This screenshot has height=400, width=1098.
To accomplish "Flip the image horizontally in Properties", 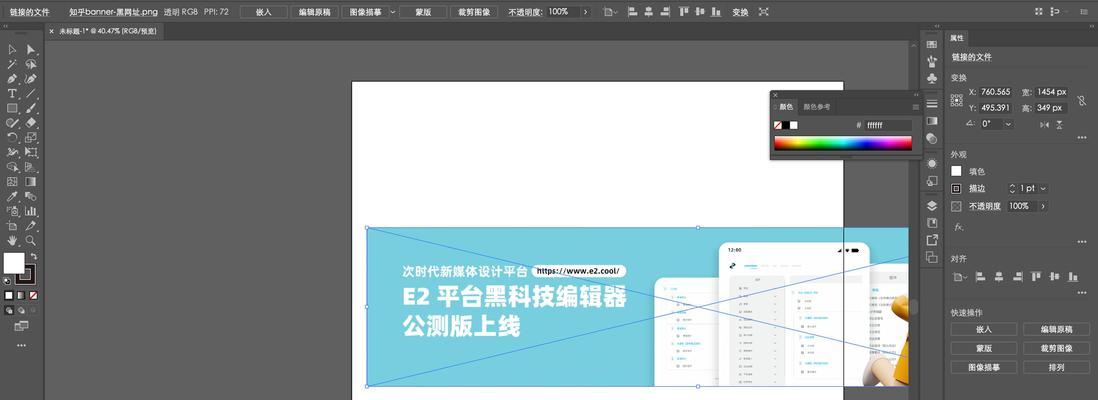I will pyautogui.click(x=1044, y=124).
